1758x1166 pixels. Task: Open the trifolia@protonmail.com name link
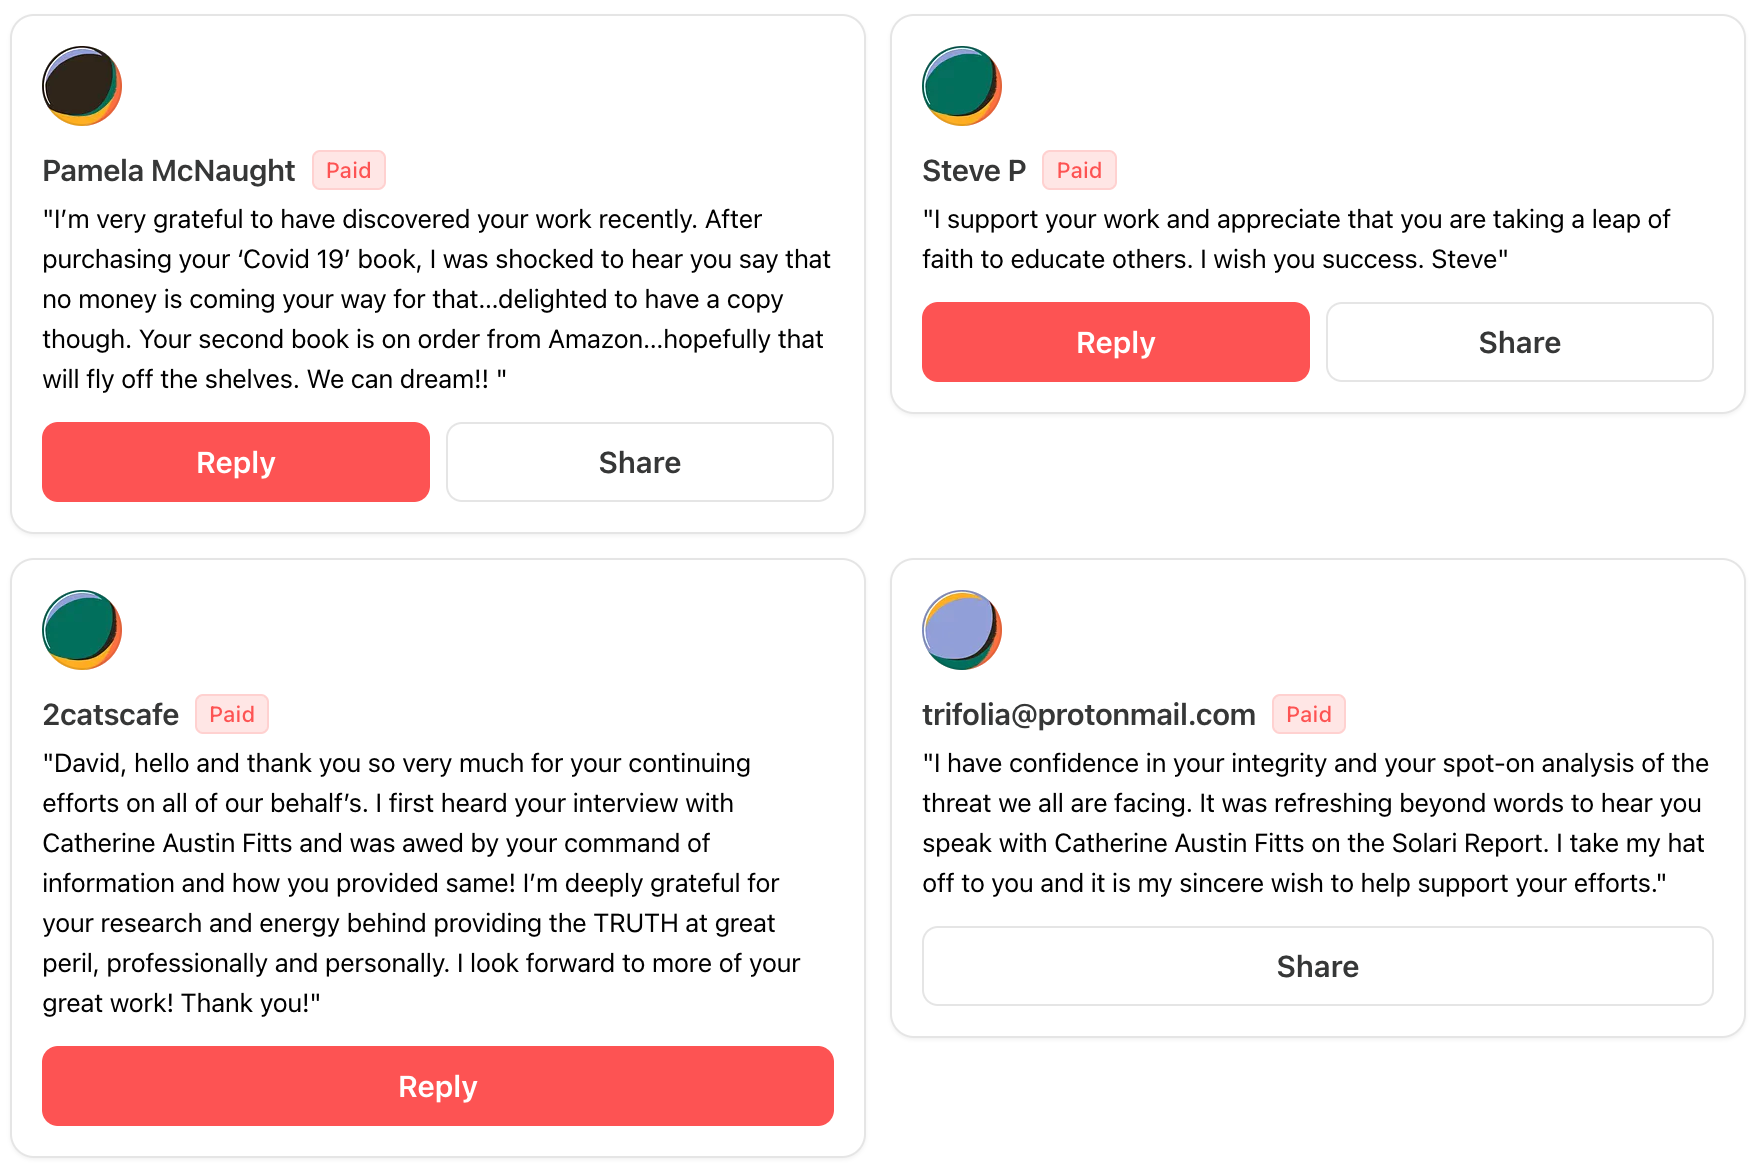1088,715
